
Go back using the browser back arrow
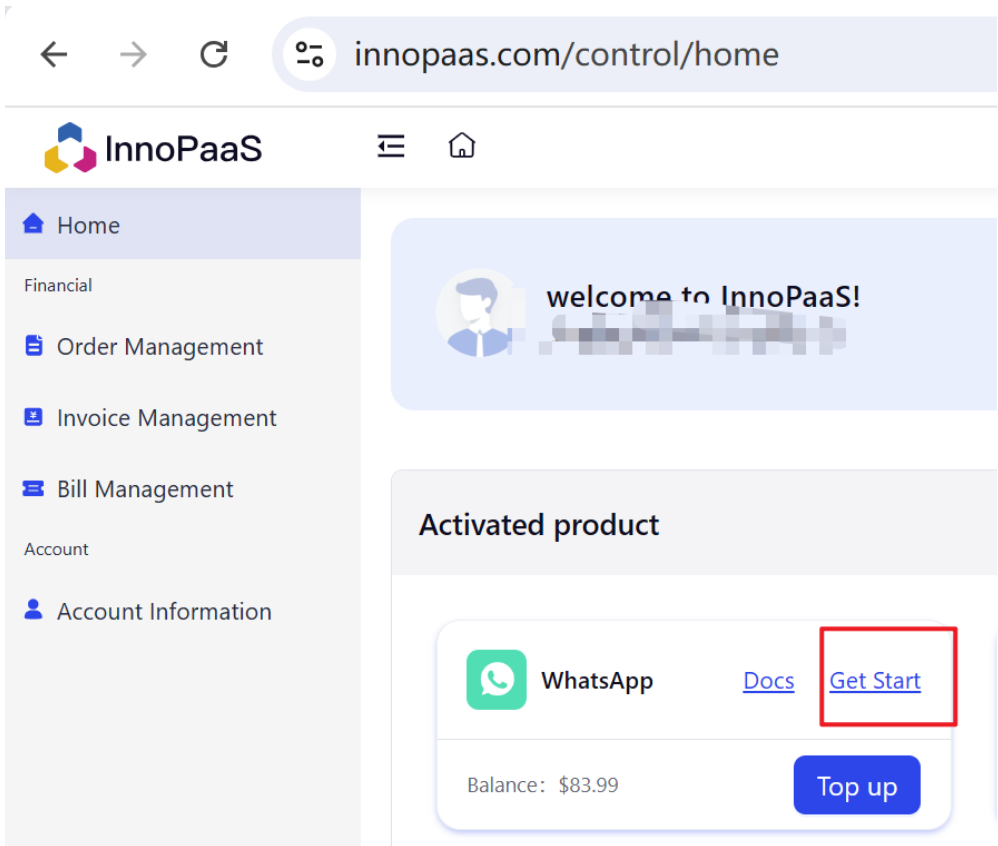(x=53, y=55)
